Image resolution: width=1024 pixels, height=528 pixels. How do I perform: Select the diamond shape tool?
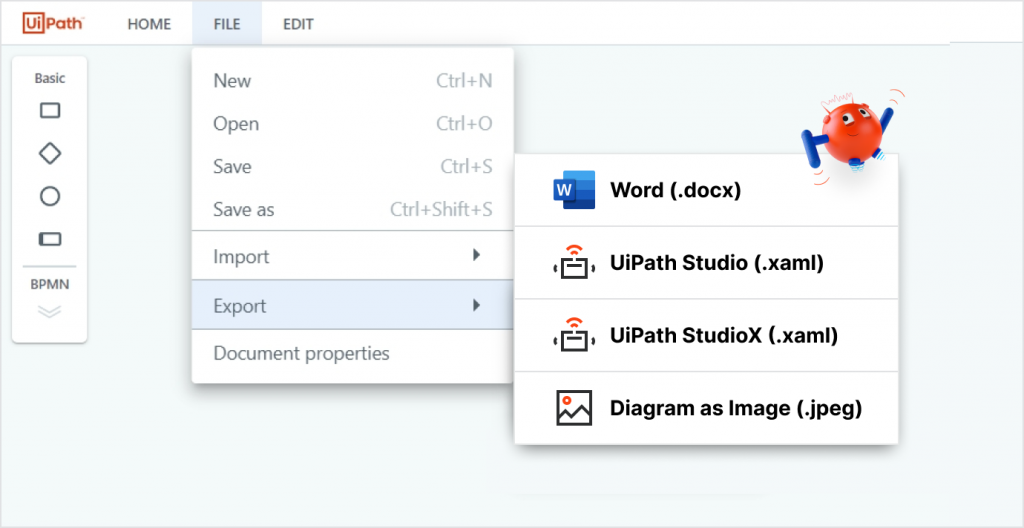(x=50, y=154)
